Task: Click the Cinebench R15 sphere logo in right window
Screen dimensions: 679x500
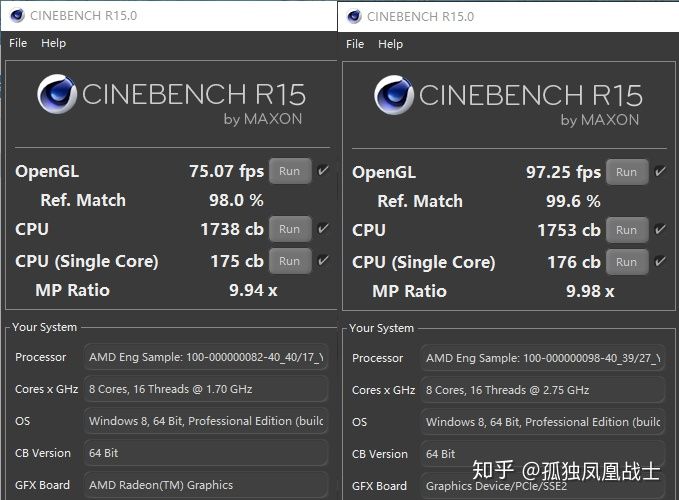Action: tap(394, 94)
